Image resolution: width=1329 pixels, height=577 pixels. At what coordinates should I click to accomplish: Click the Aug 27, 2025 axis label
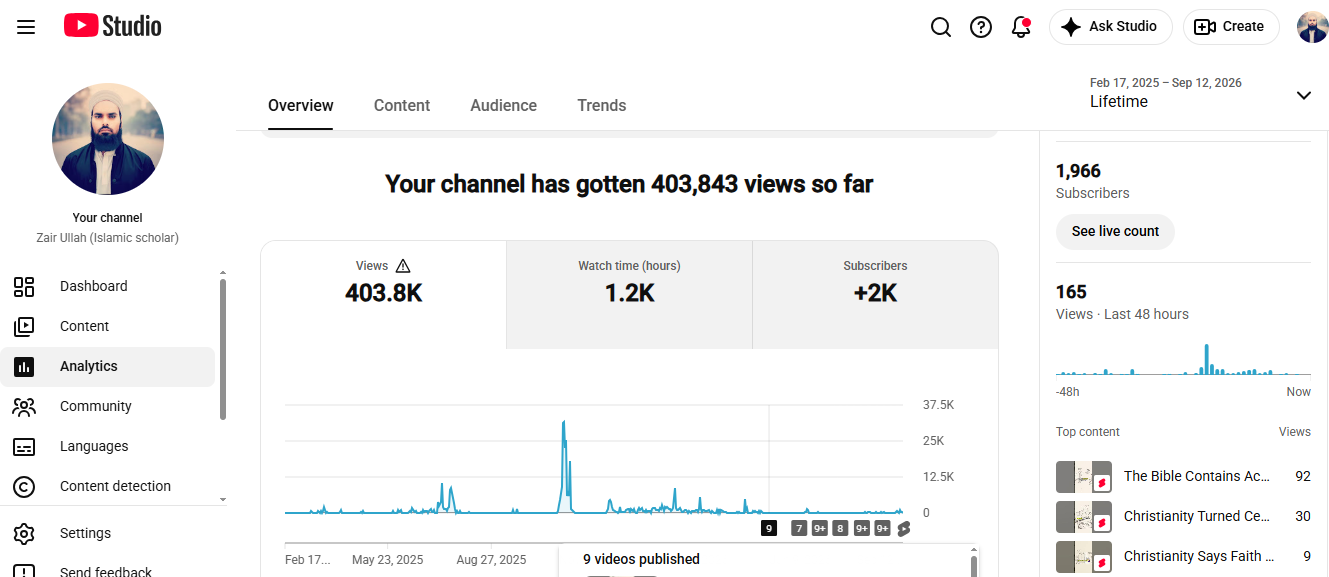491,560
